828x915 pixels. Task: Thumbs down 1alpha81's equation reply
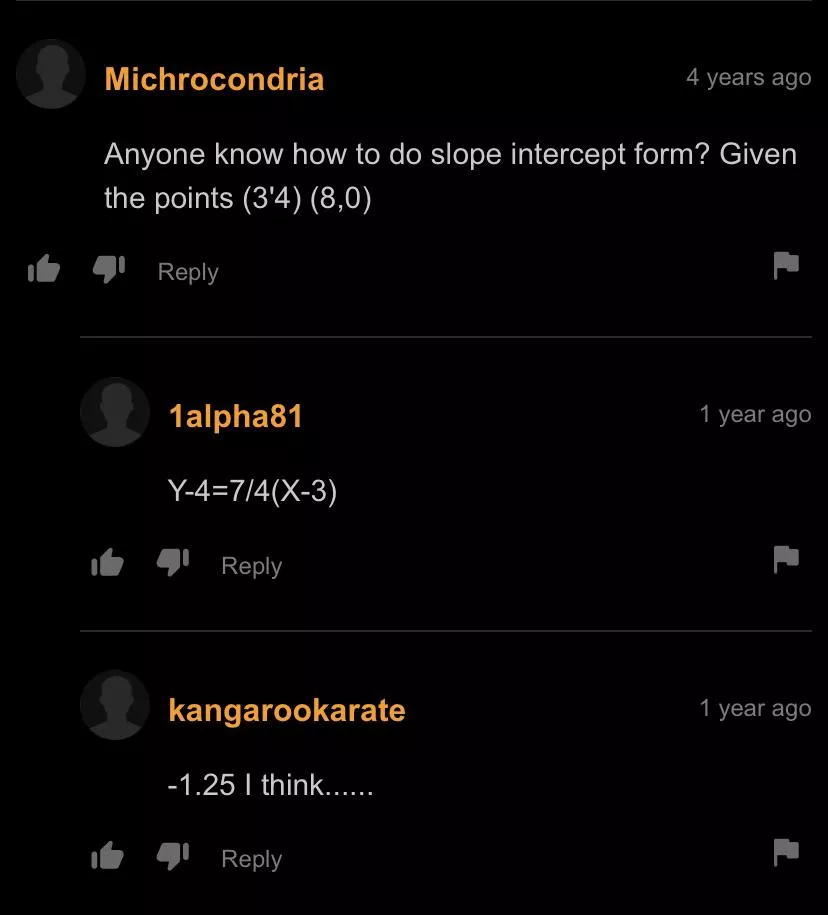coord(173,563)
